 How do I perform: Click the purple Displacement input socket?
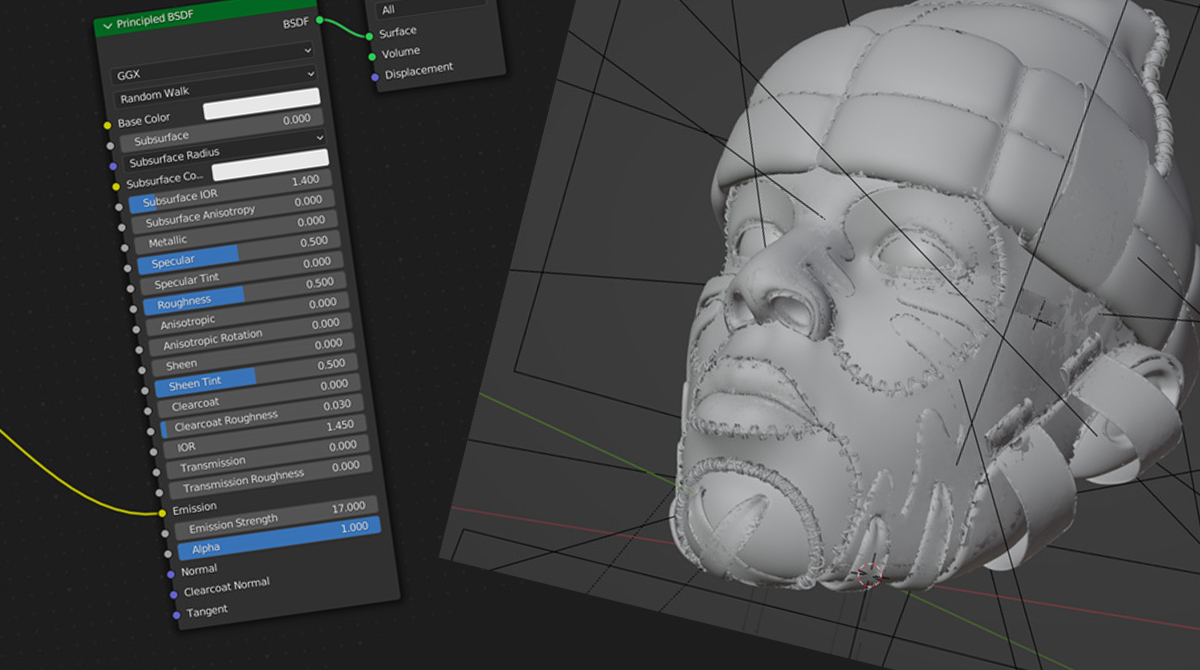click(375, 77)
